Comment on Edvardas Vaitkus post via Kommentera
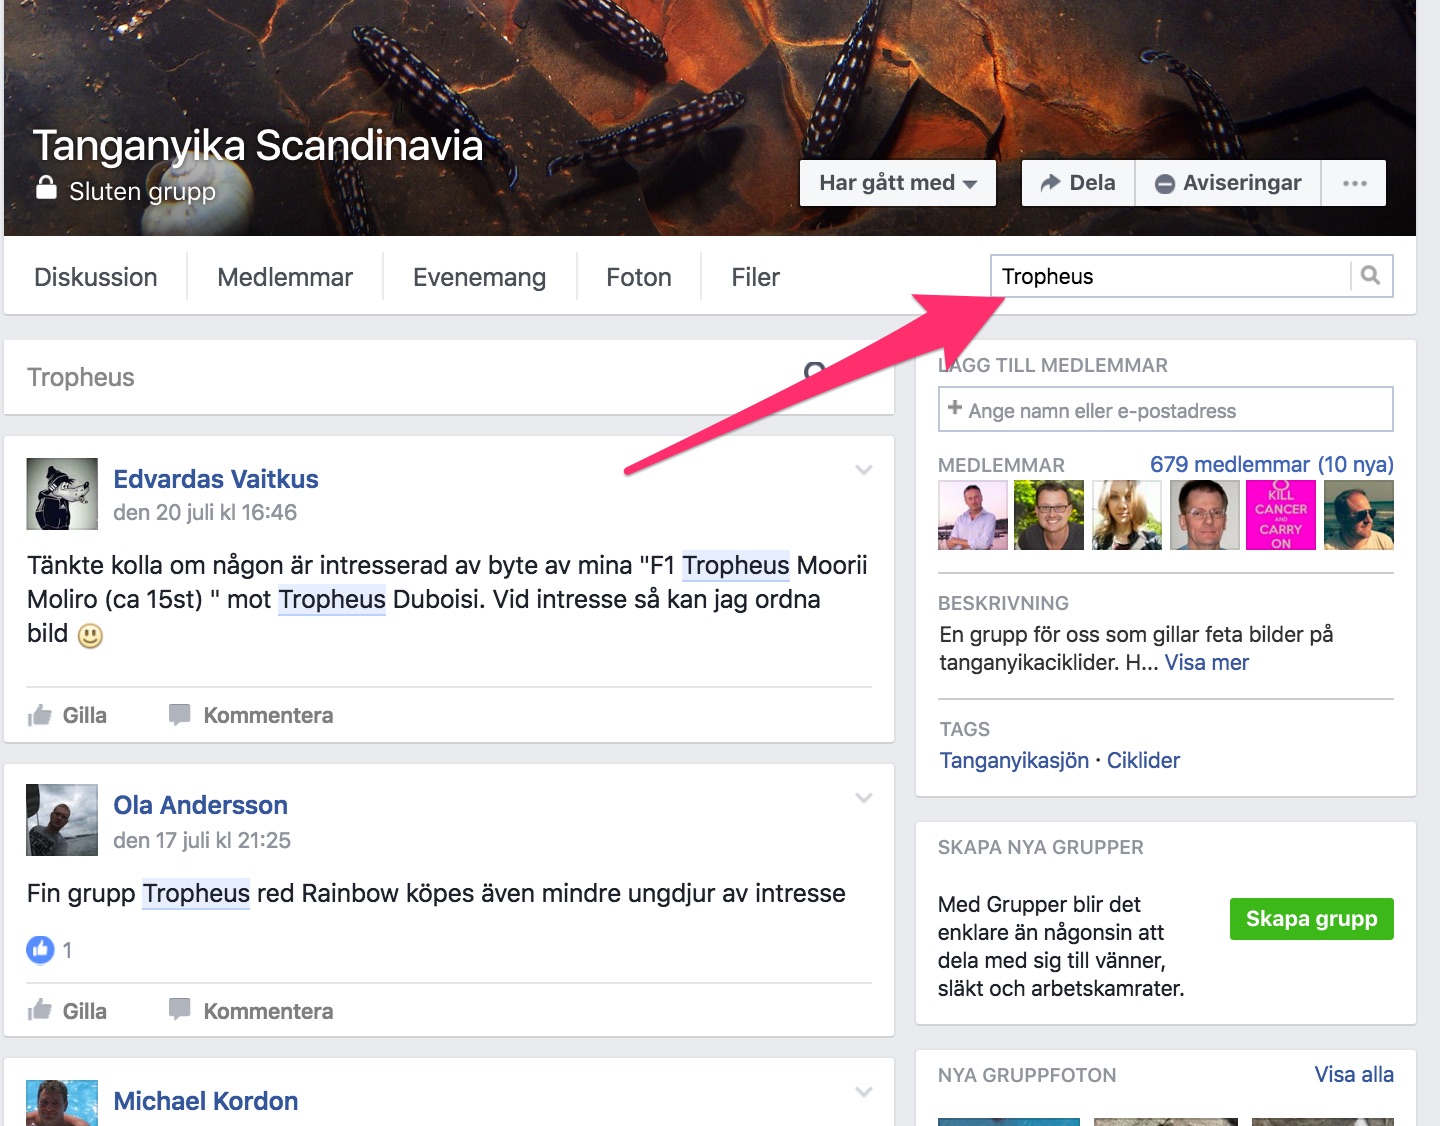 pyautogui.click(x=251, y=715)
